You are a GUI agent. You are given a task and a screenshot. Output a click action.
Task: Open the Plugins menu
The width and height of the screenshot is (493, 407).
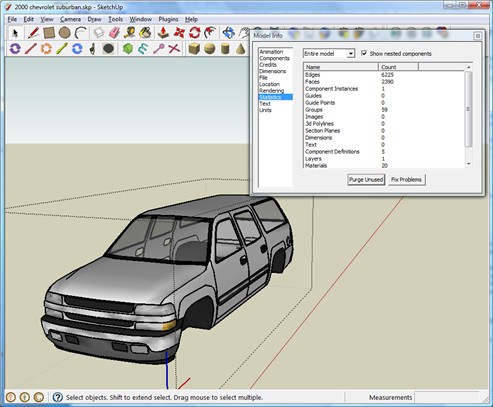(168, 19)
